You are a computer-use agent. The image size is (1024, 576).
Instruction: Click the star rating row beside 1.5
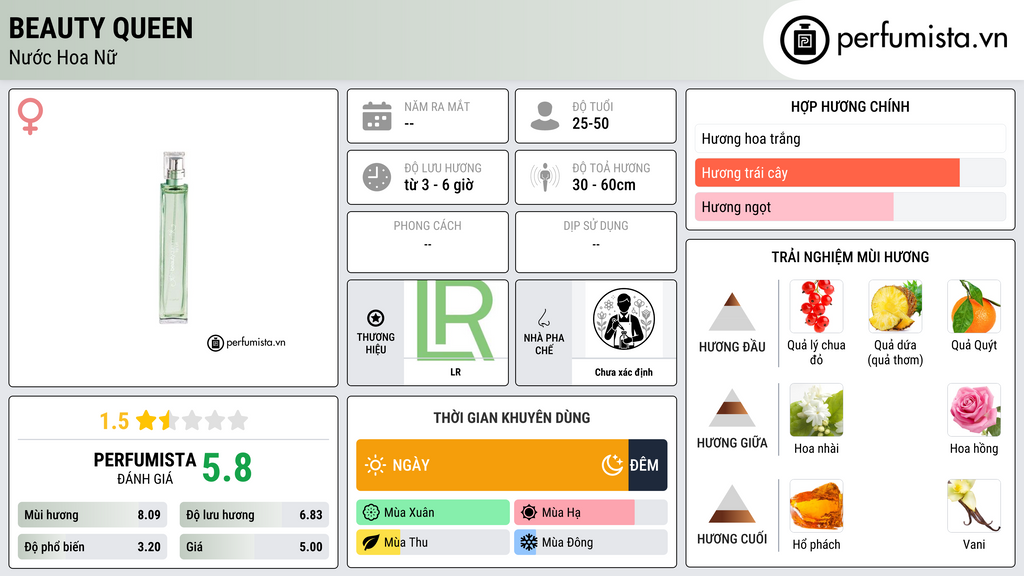192,420
